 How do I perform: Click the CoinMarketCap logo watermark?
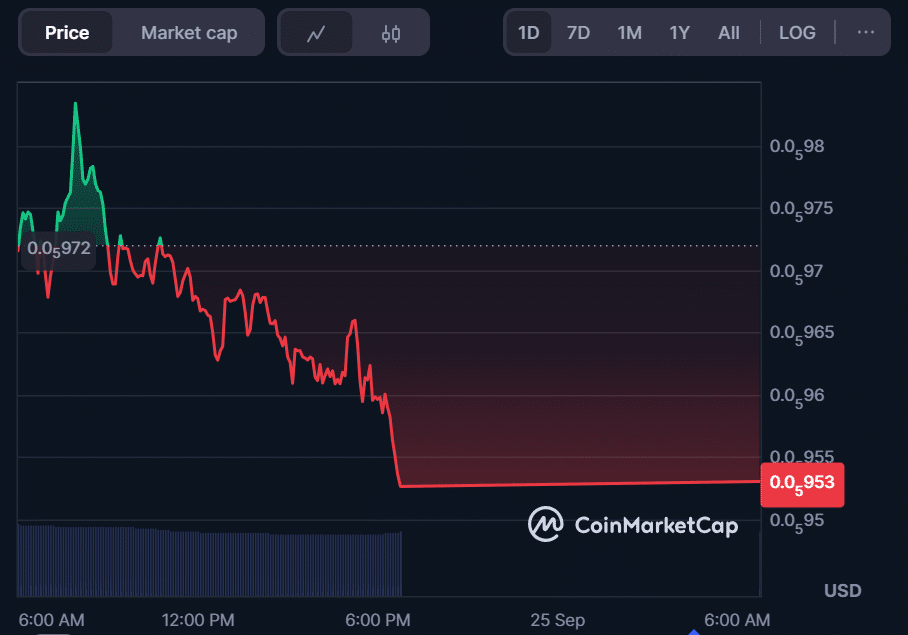pos(634,524)
